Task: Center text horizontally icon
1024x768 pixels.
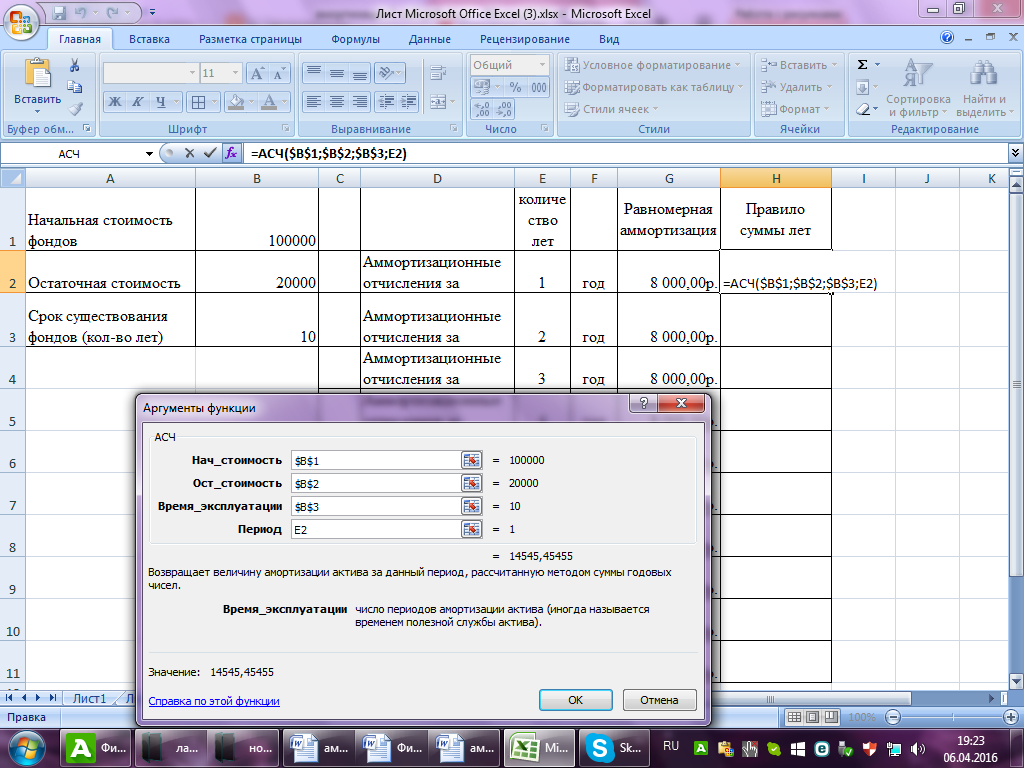Action: pos(337,102)
